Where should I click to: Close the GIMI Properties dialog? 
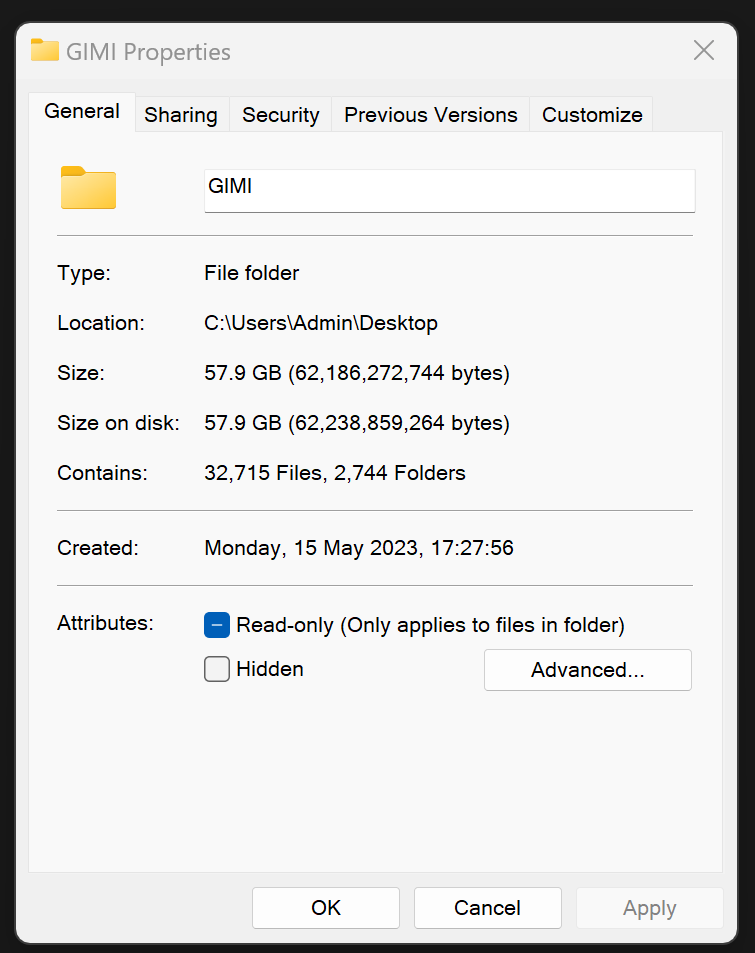pos(704,51)
